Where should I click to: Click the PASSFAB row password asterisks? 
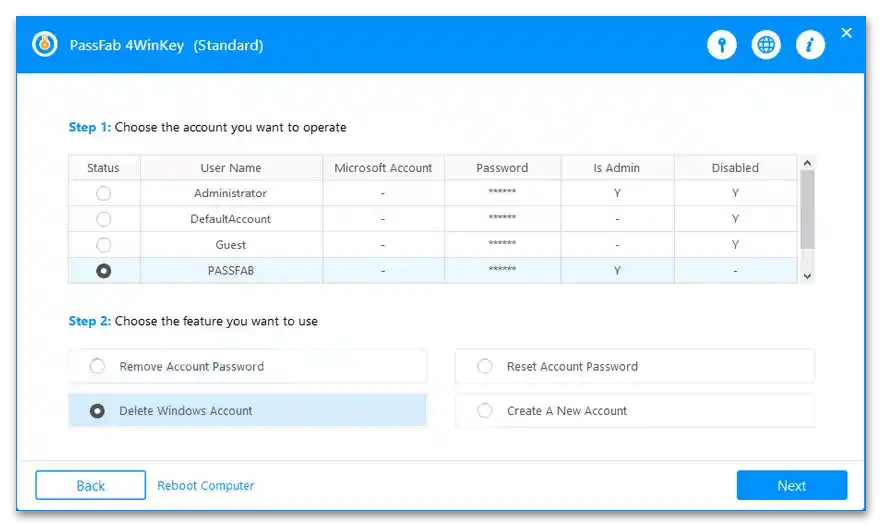click(x=502, y=269)
